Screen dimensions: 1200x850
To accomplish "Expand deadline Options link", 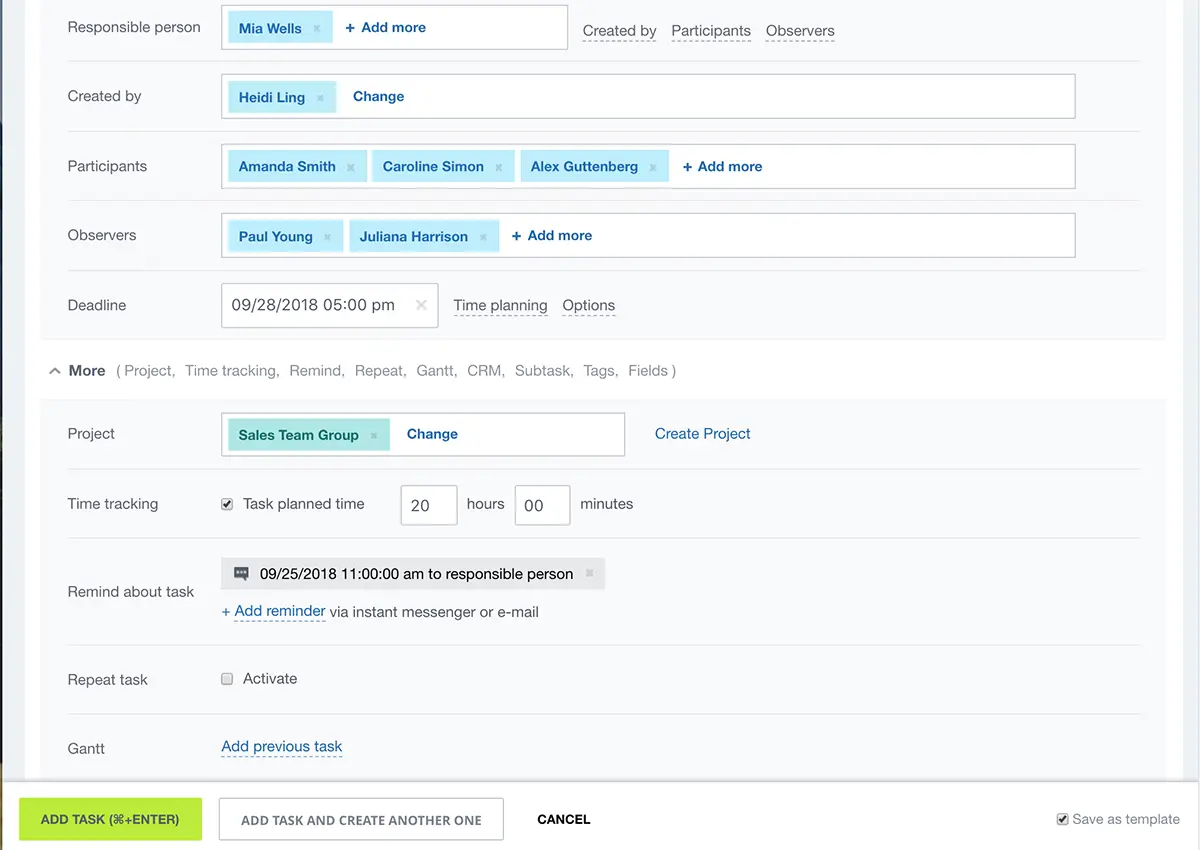I will [588, 306].
